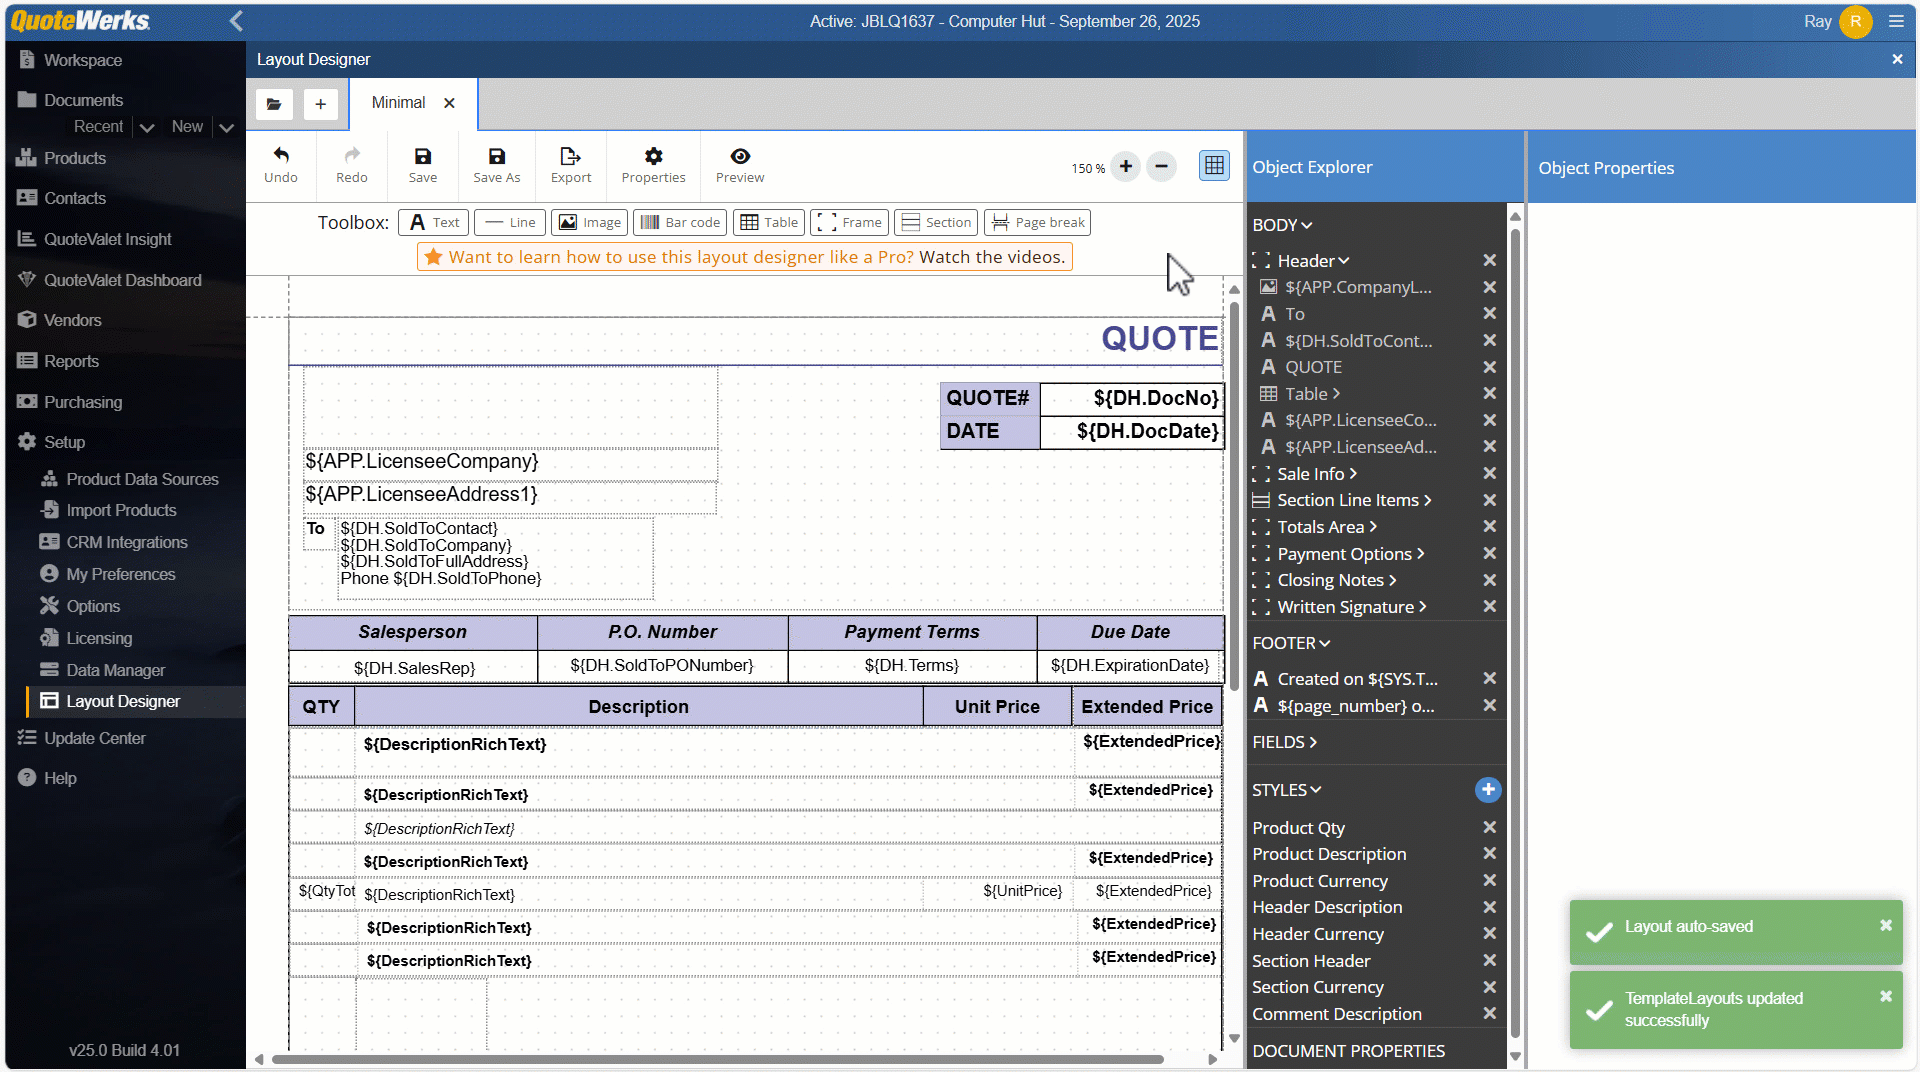Viewport: 1920px width, 1072px height.
Task: Switch to the Minimal layout tab
Action: pyautogui.click(x=398, y=103)
